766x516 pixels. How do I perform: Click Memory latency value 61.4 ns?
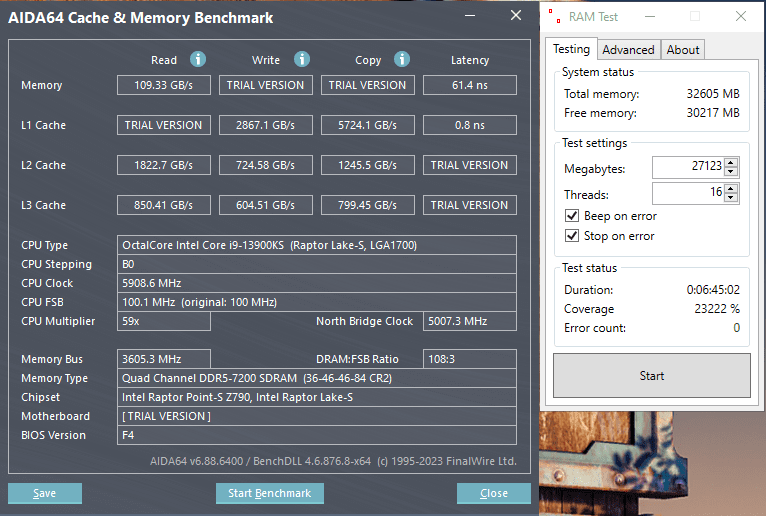469,85
